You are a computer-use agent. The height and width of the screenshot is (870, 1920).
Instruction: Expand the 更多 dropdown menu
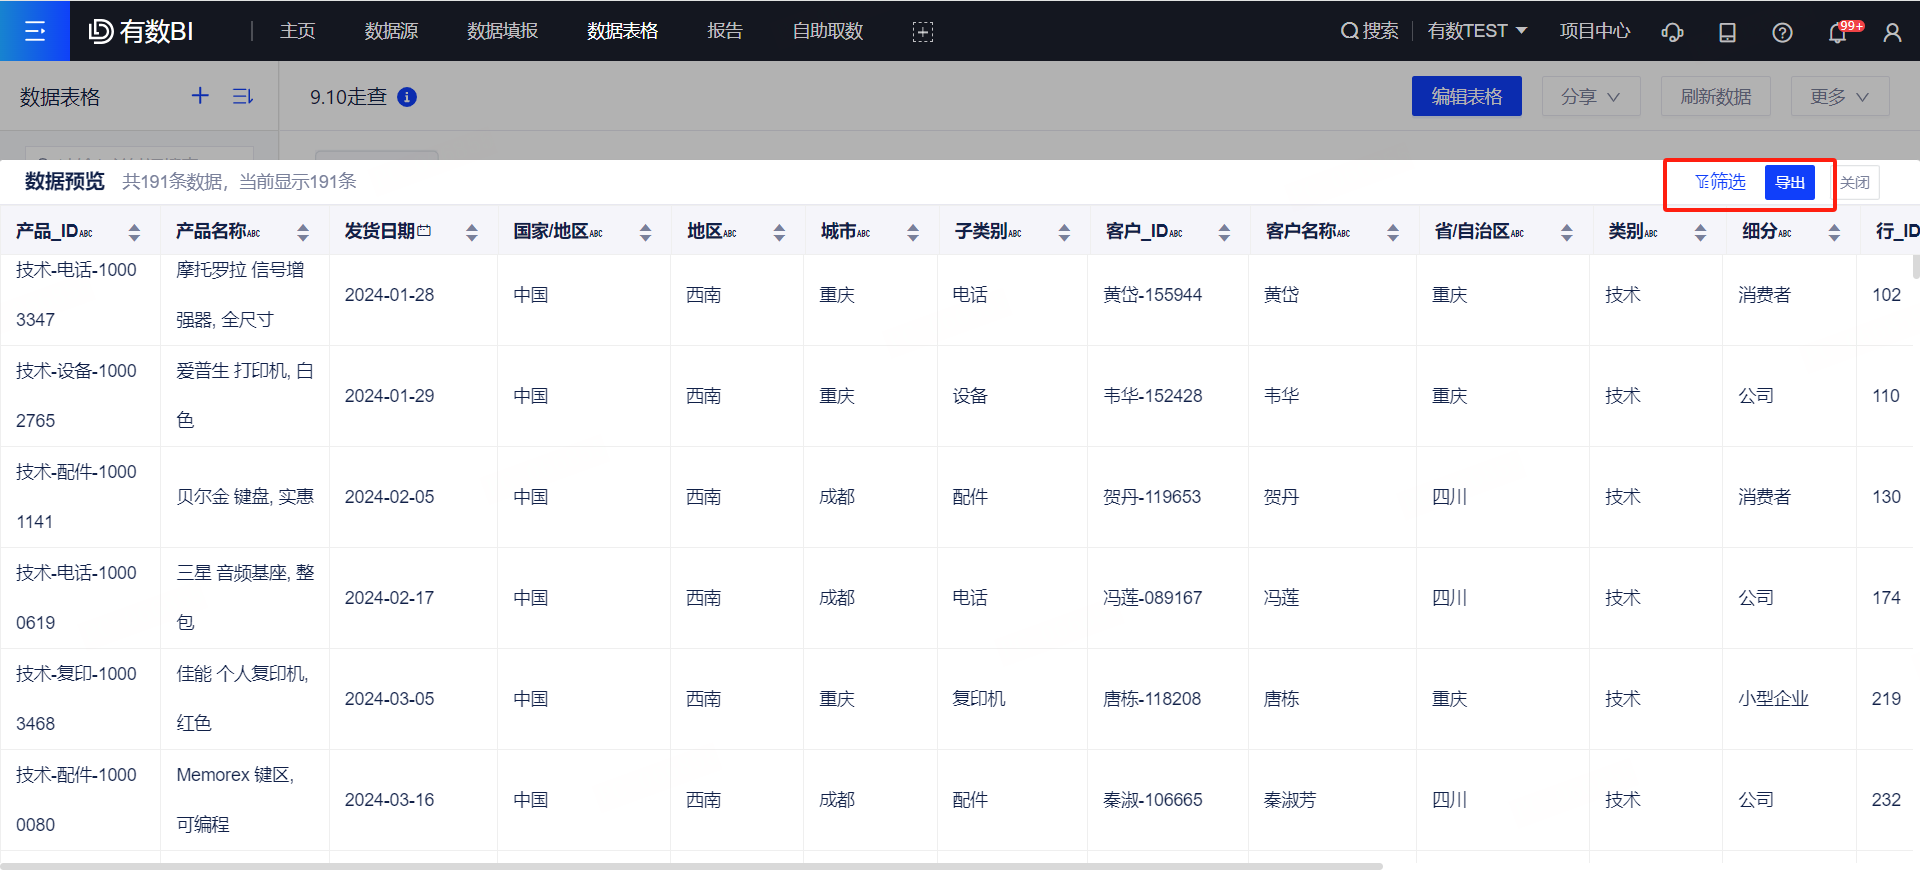(x=1839, y=96)
